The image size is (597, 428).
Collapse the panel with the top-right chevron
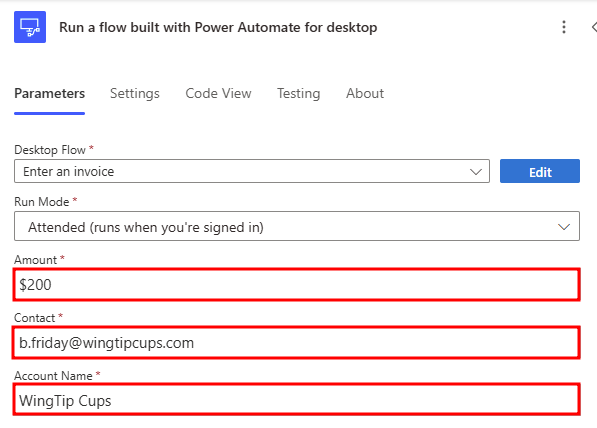(594, 27)
